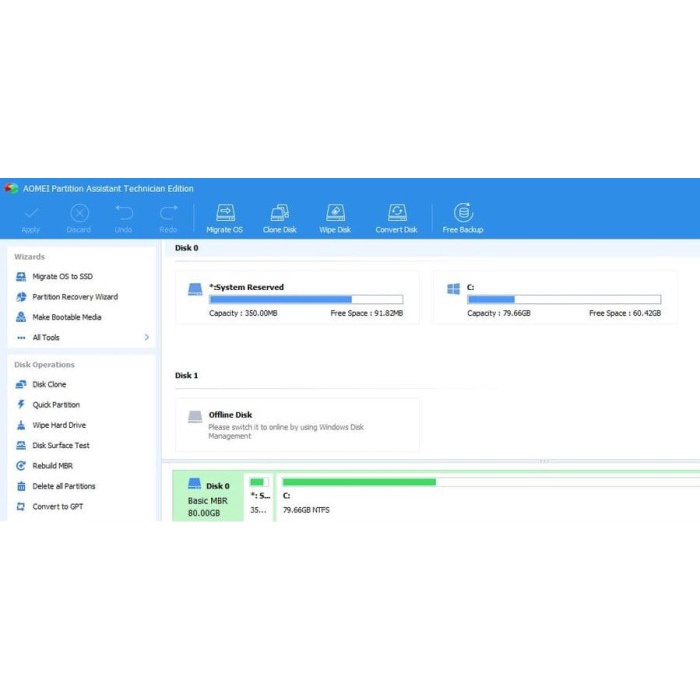
Task: Click '79.66GB NTFS' label in disk map
Action: [x=306, y=510]
